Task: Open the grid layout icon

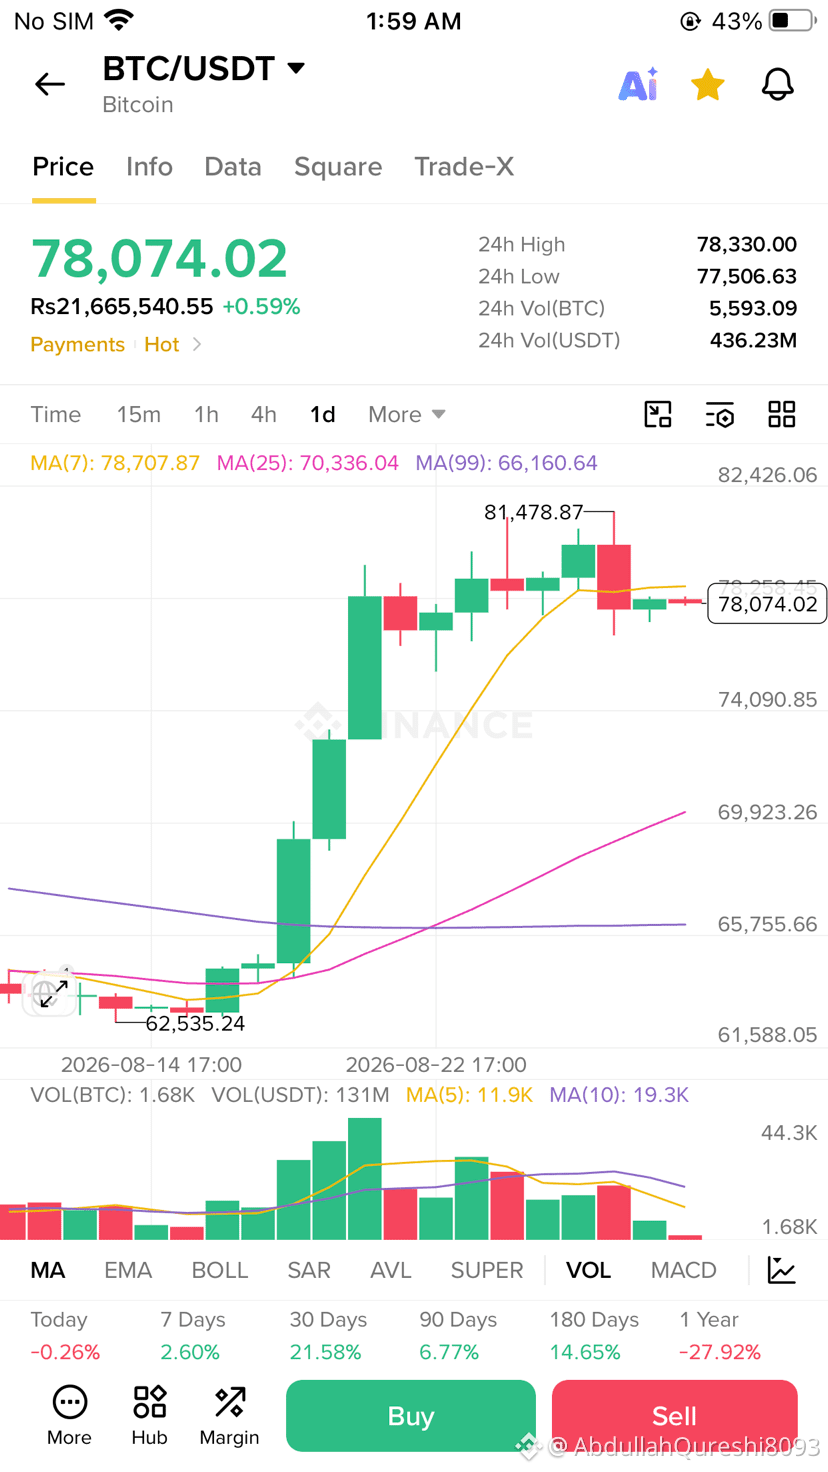Action: tap(782, 414)
